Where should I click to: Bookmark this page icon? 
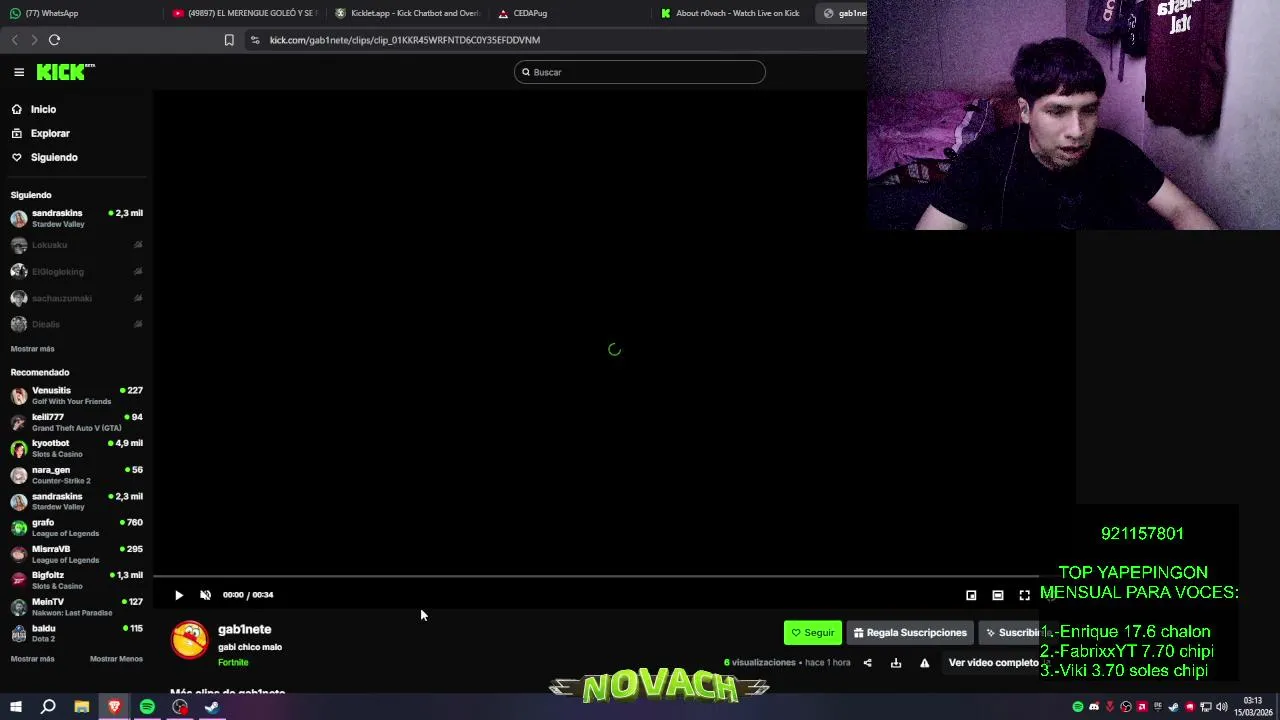(229, 40)
